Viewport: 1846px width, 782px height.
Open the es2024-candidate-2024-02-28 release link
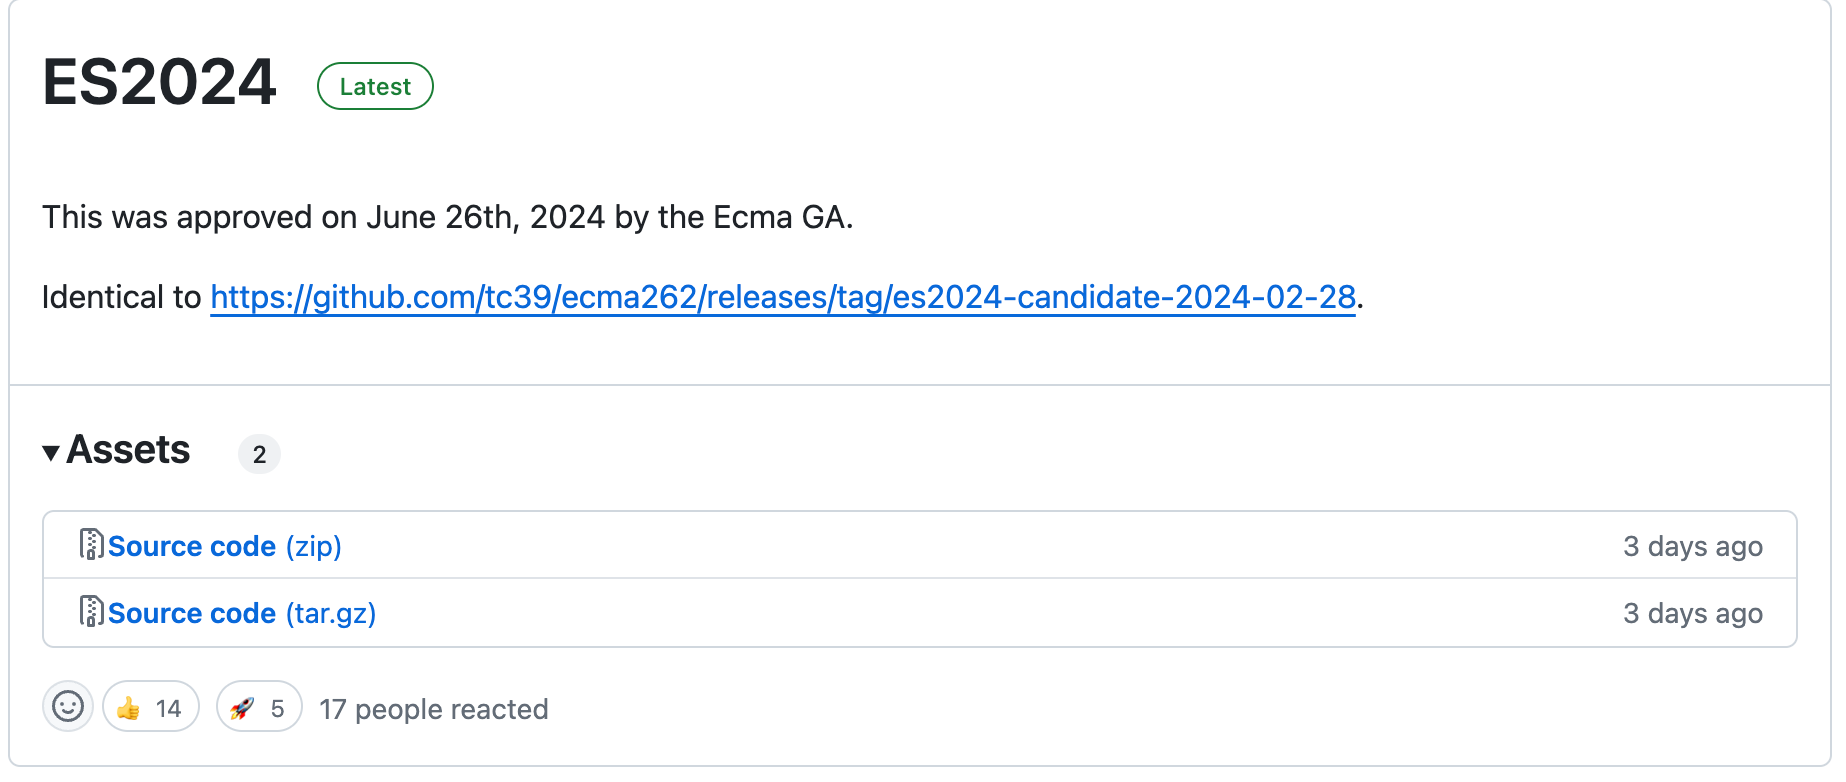pos(783,297)
